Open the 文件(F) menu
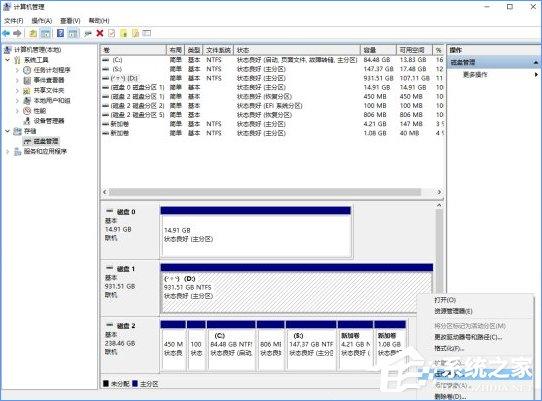 (x=14, y=21)
